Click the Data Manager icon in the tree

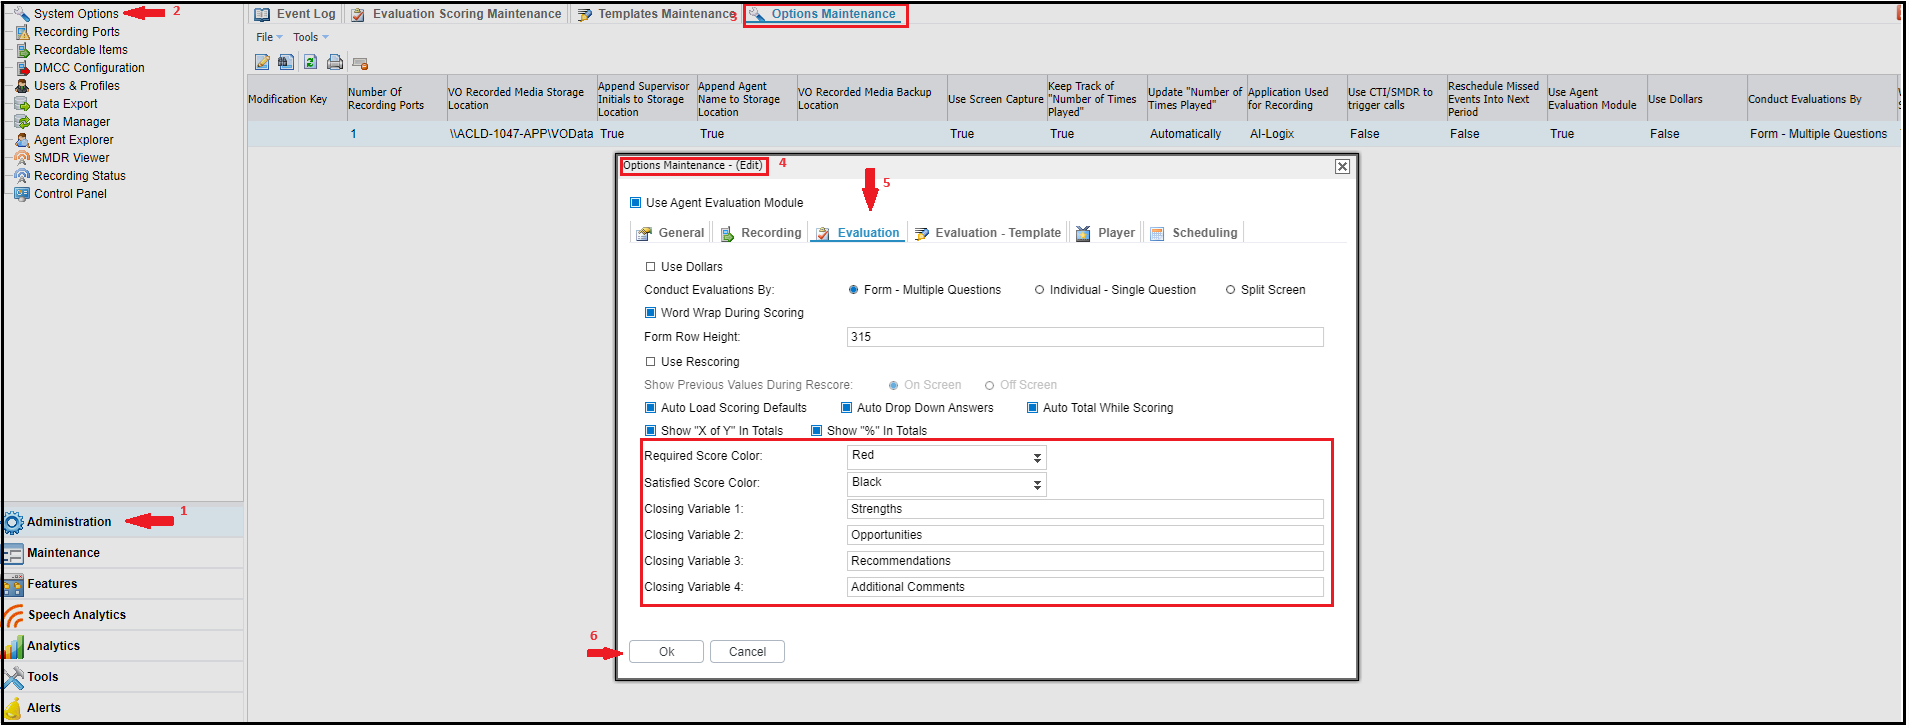pyautogui.click(x=22, y=122)
